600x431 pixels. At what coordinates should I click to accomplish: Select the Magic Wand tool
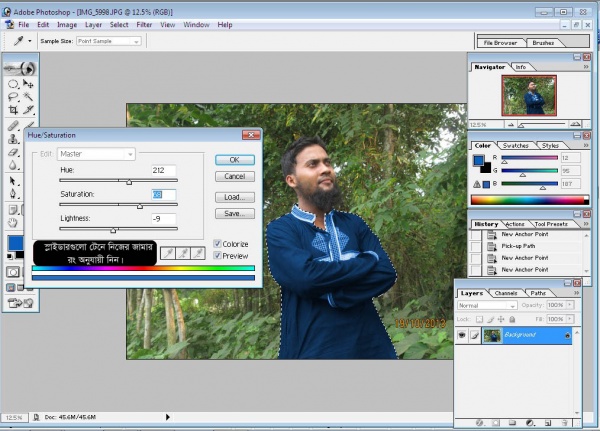(28, 96)
